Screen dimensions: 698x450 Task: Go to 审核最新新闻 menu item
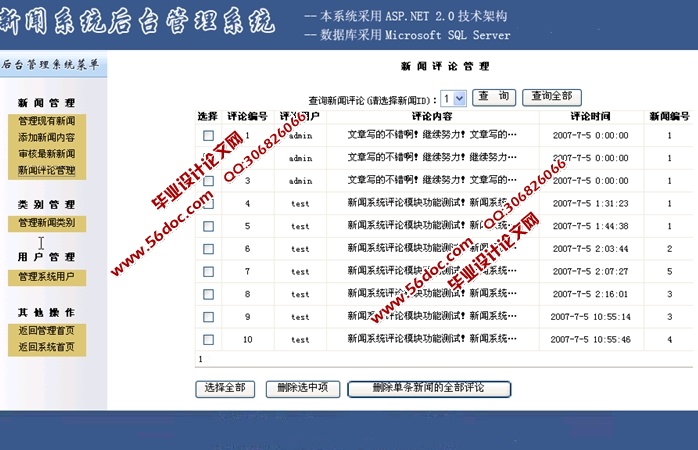tap(46, 155)
